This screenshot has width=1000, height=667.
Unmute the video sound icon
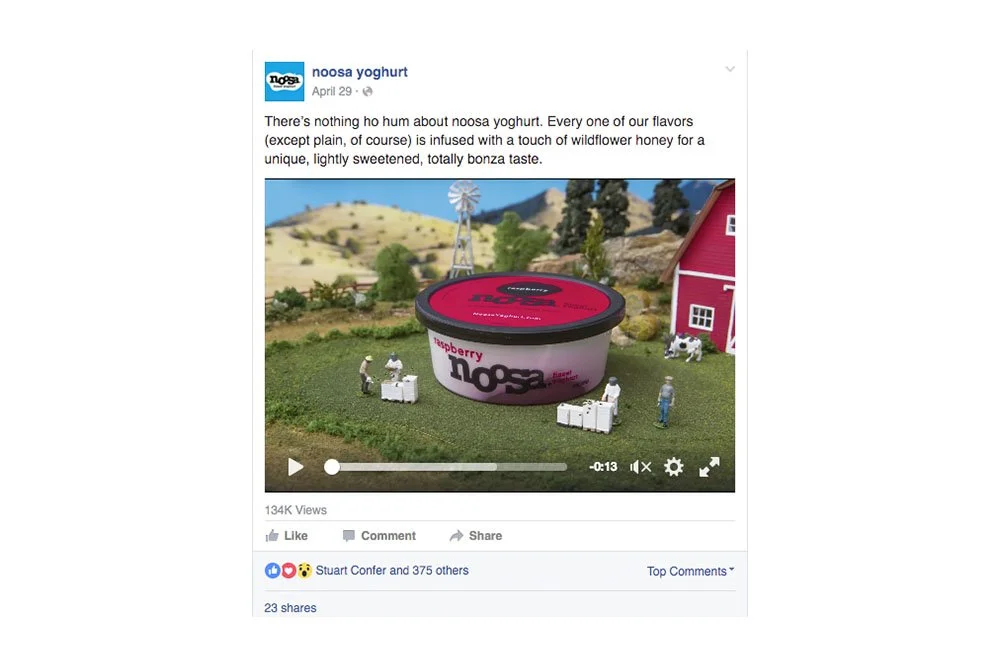tap(640, 467)
